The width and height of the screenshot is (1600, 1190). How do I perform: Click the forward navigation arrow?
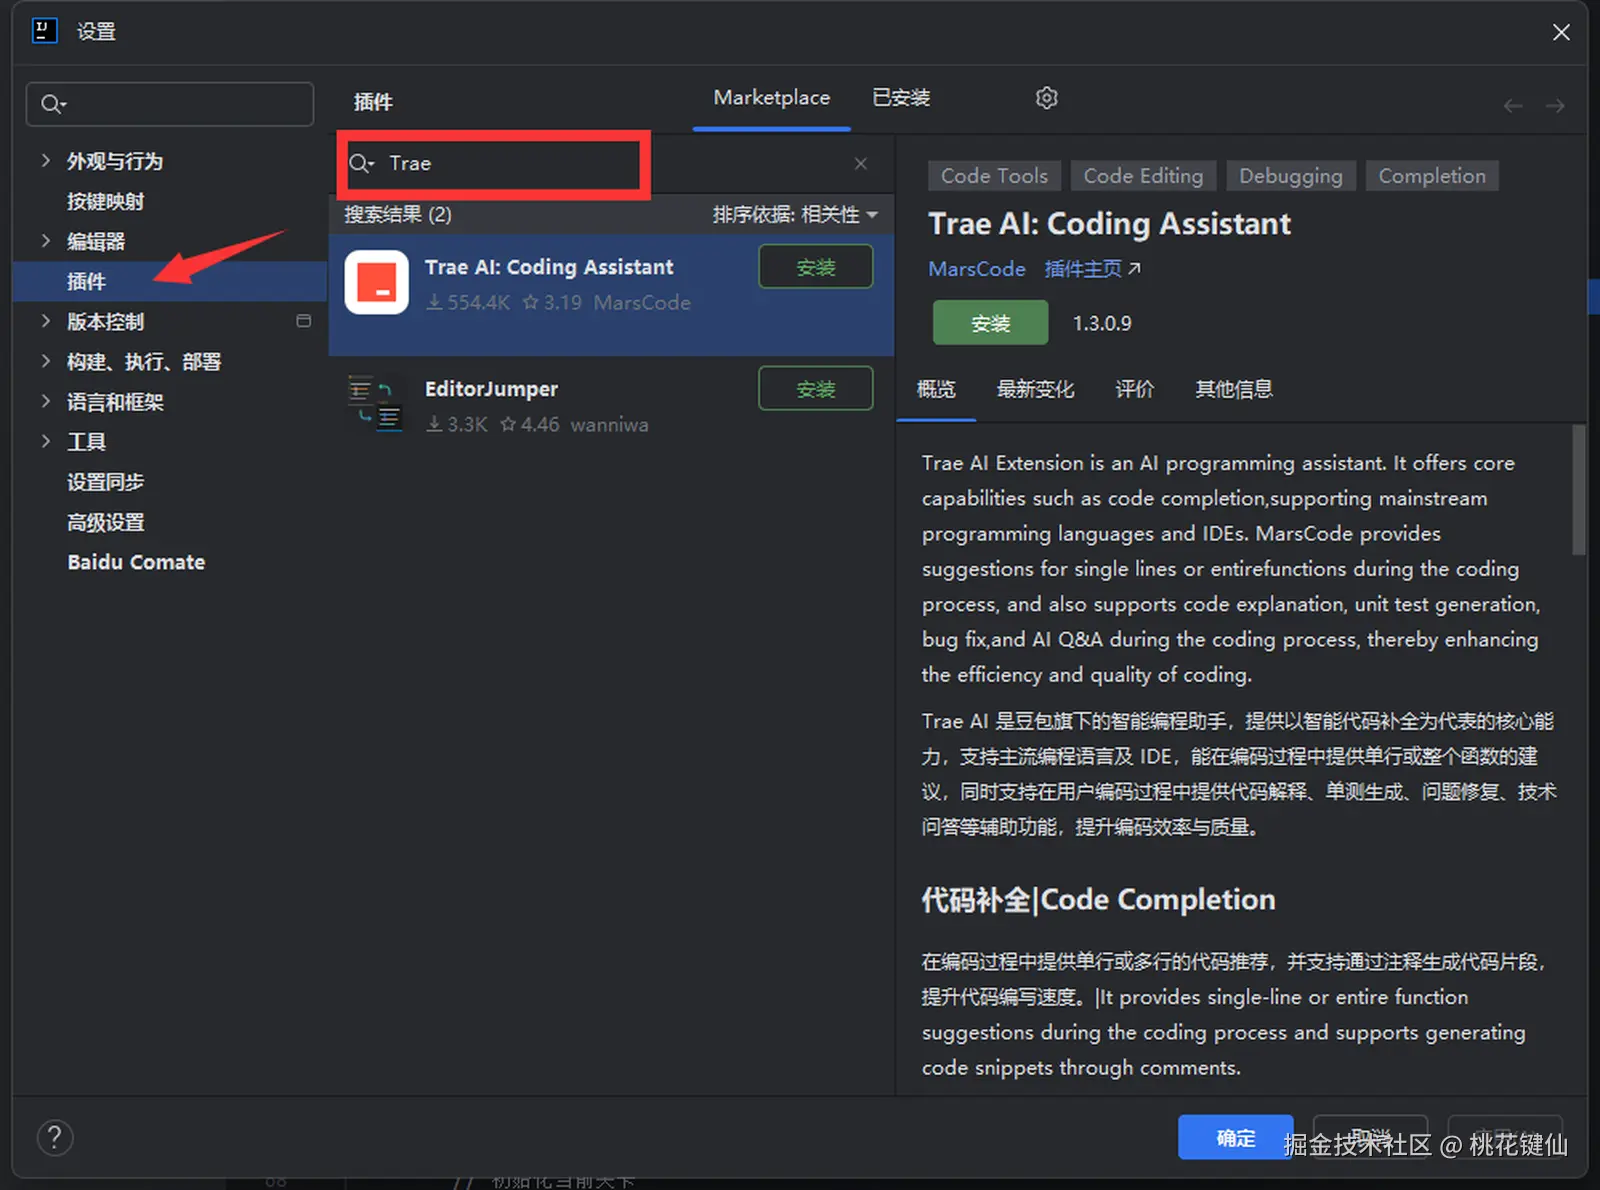point(1555,106)
